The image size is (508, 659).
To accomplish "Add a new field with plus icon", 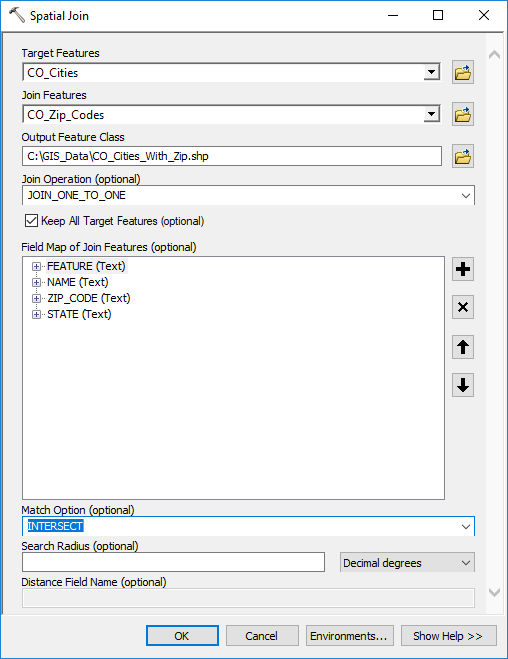I will point(463,269).
